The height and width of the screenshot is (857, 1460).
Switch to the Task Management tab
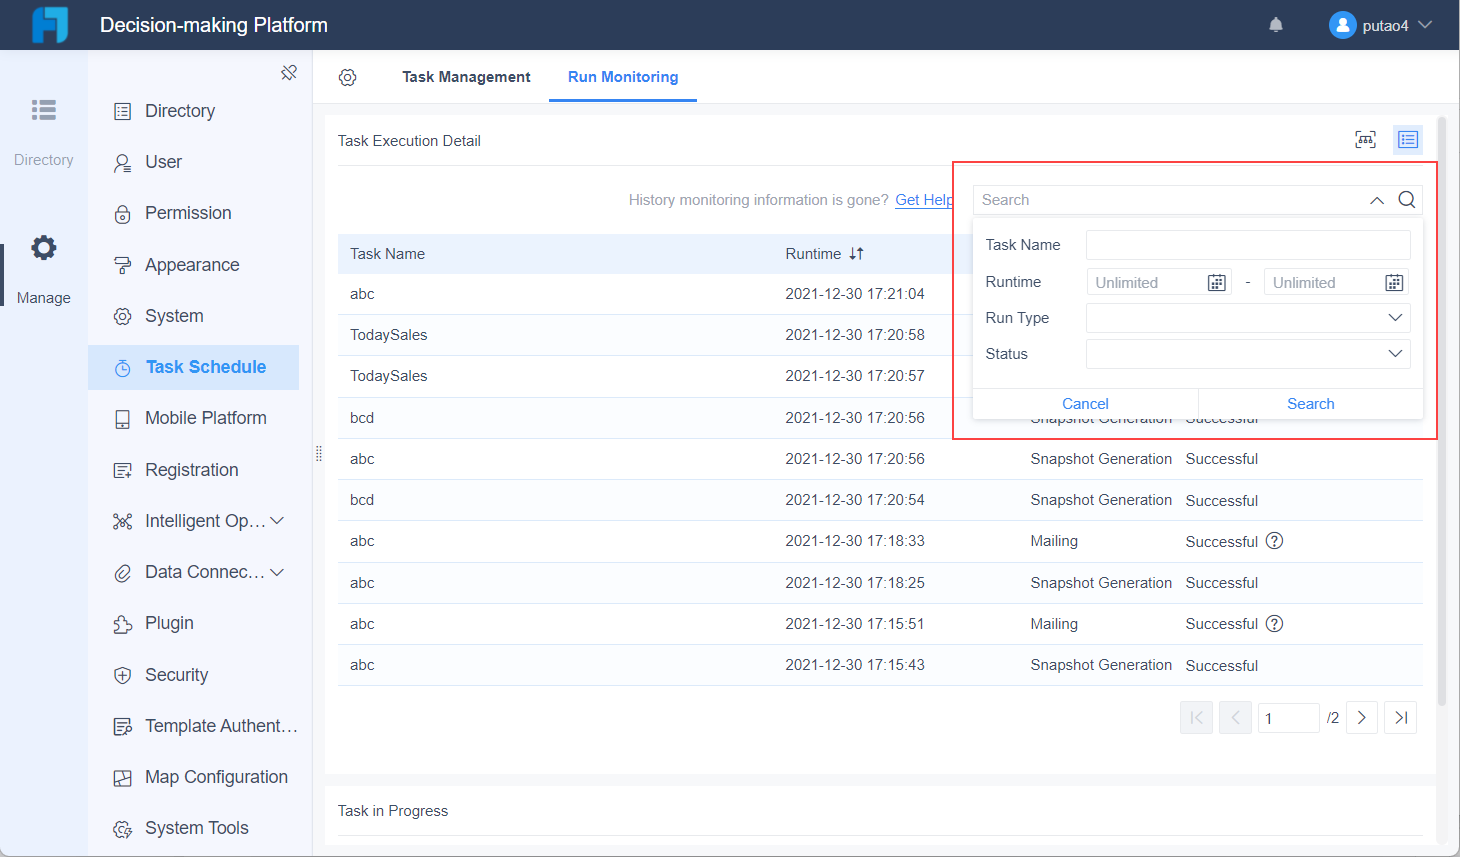coord(466,76)
